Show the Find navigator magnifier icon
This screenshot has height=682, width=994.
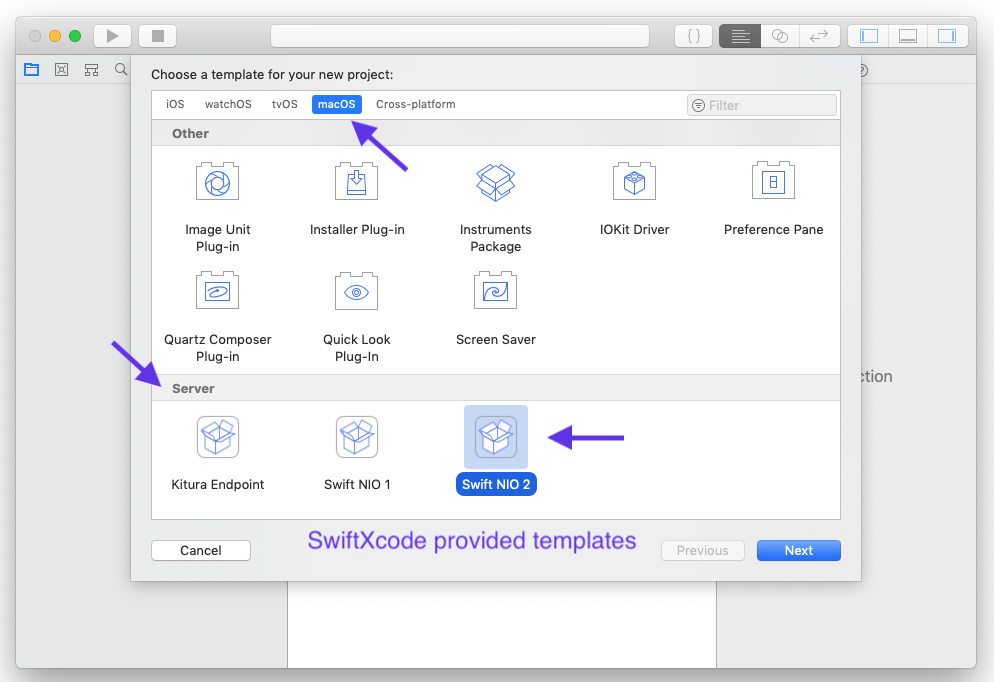pyautogui.click(x=120, y=69)
